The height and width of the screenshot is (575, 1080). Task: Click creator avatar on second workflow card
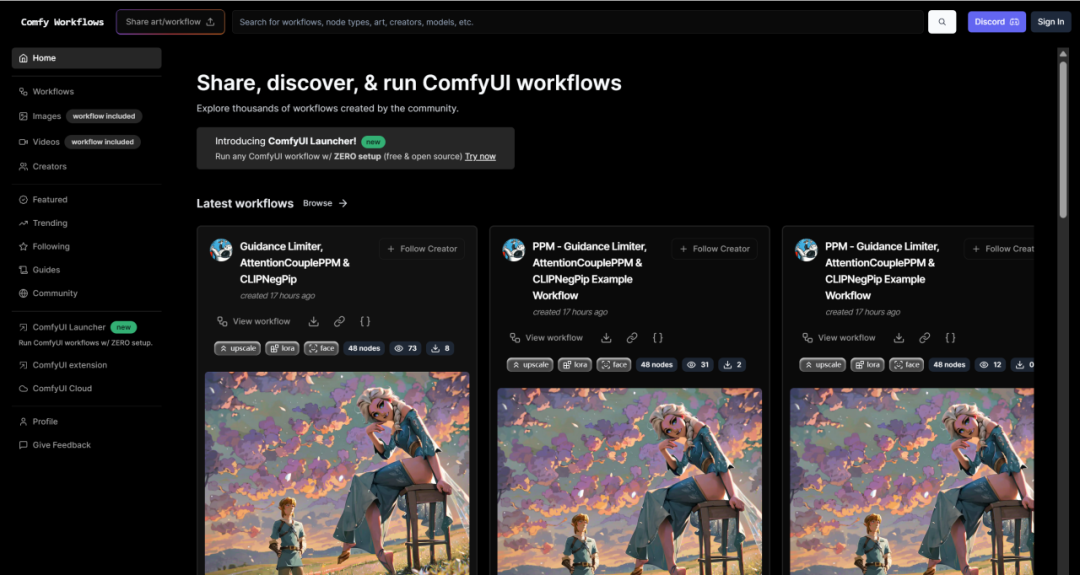pyautogui.click(x=514, y=250)
